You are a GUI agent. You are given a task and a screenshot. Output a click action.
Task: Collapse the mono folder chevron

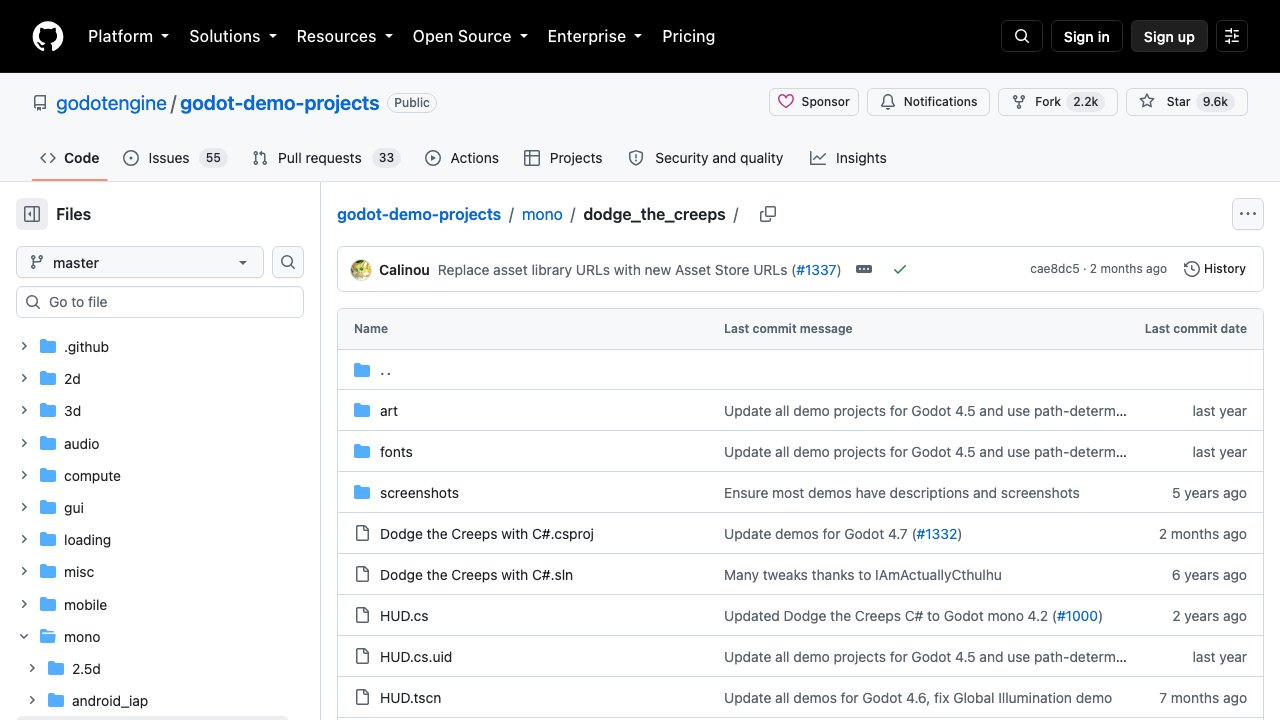tap(24, 637)
